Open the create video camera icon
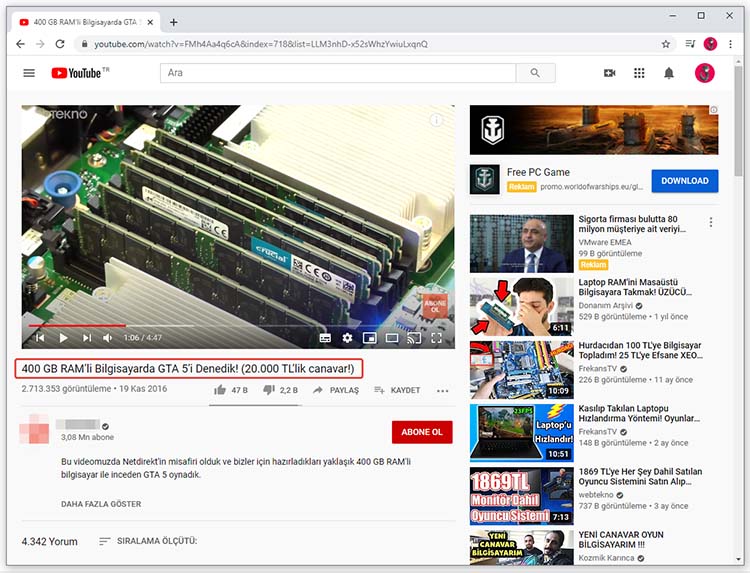This screenshot has width=750, height=573. click(610, 73)
